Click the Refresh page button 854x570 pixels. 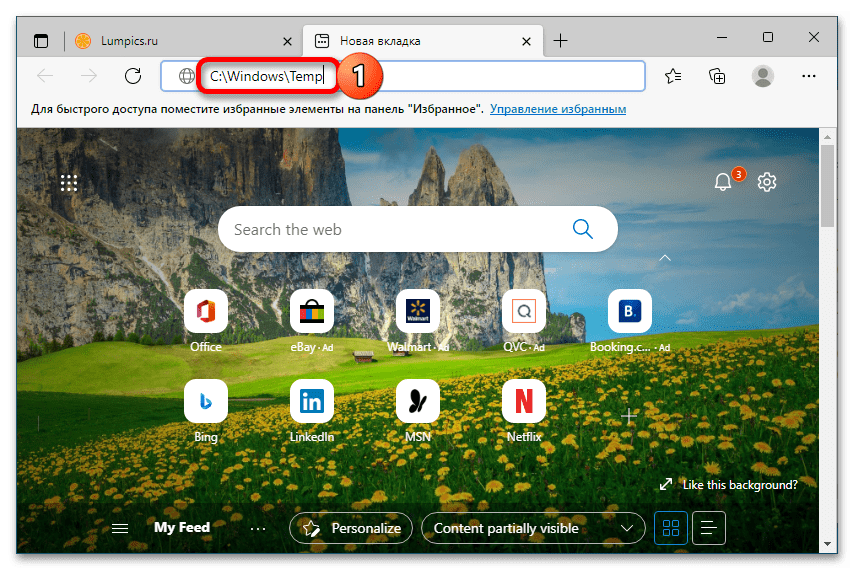132,76
